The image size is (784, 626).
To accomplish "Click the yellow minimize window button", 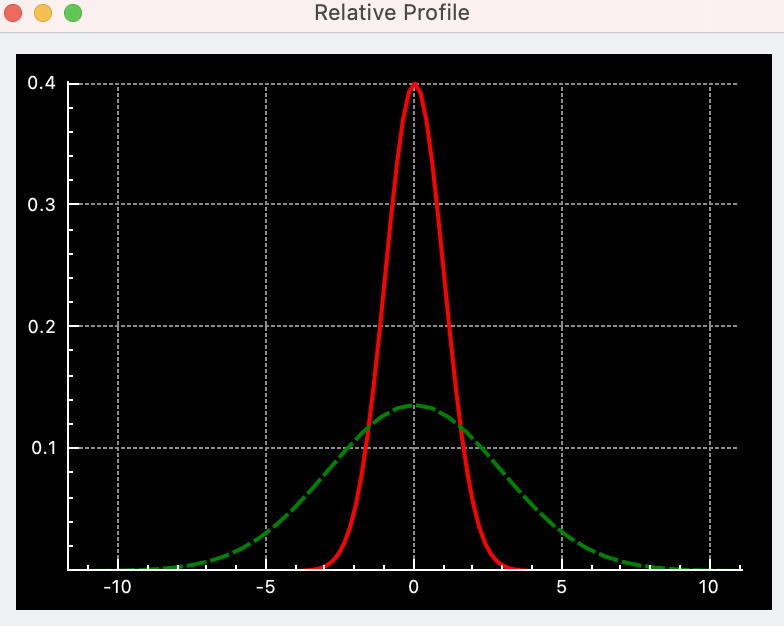I will [43, 13].
